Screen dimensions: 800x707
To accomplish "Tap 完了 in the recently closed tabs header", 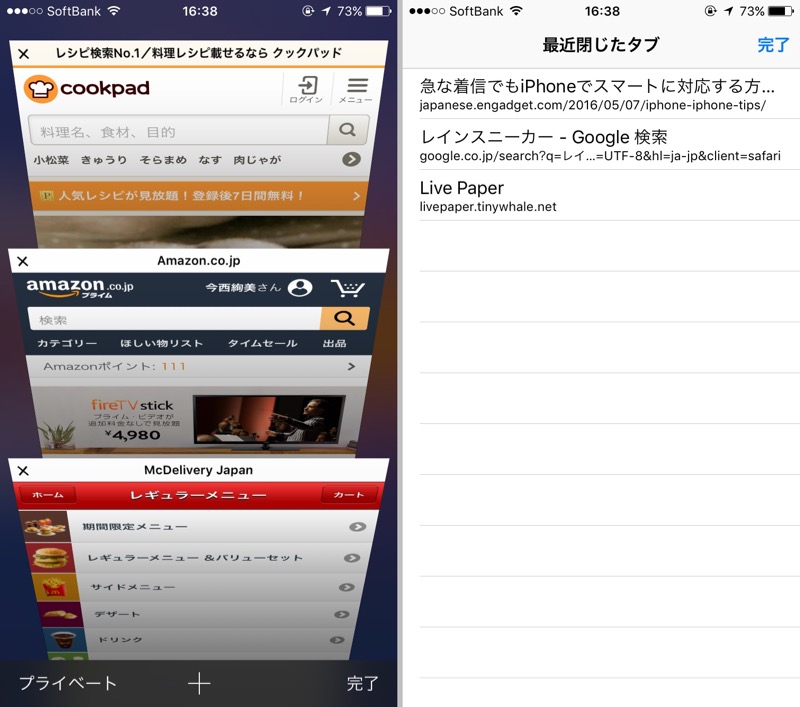I will (773, 45).
